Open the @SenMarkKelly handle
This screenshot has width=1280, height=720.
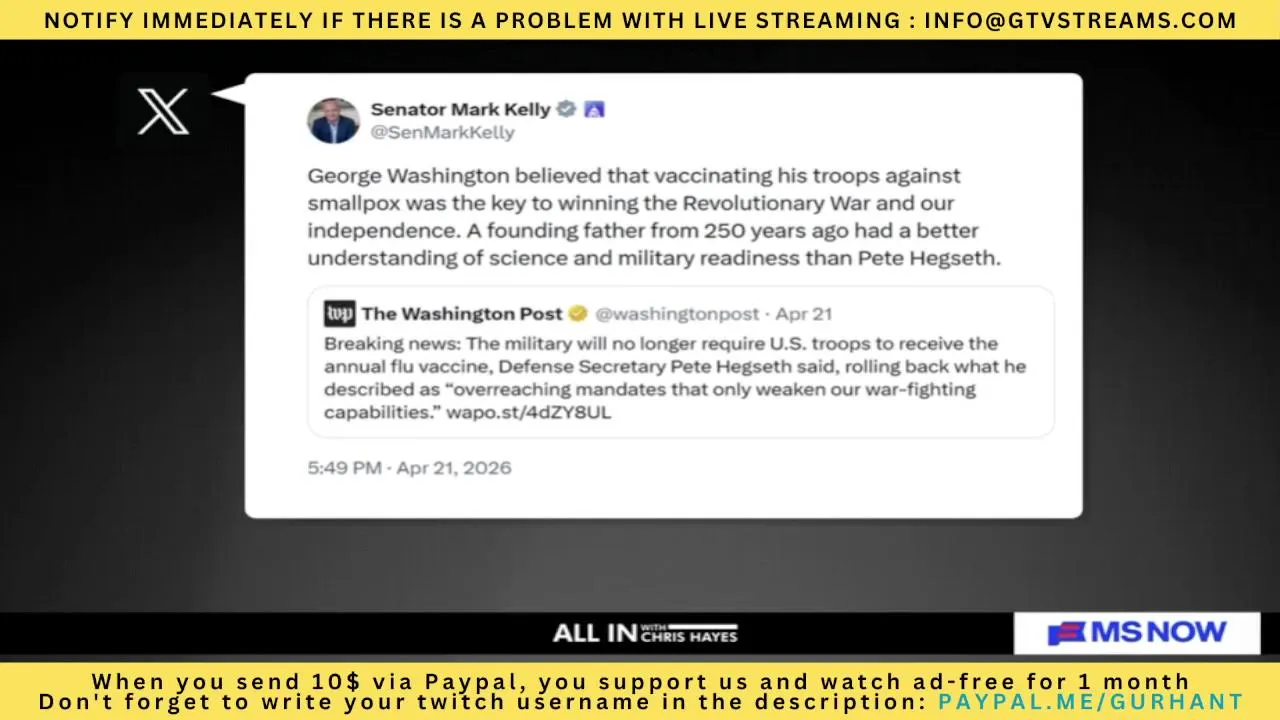[442, 132]
